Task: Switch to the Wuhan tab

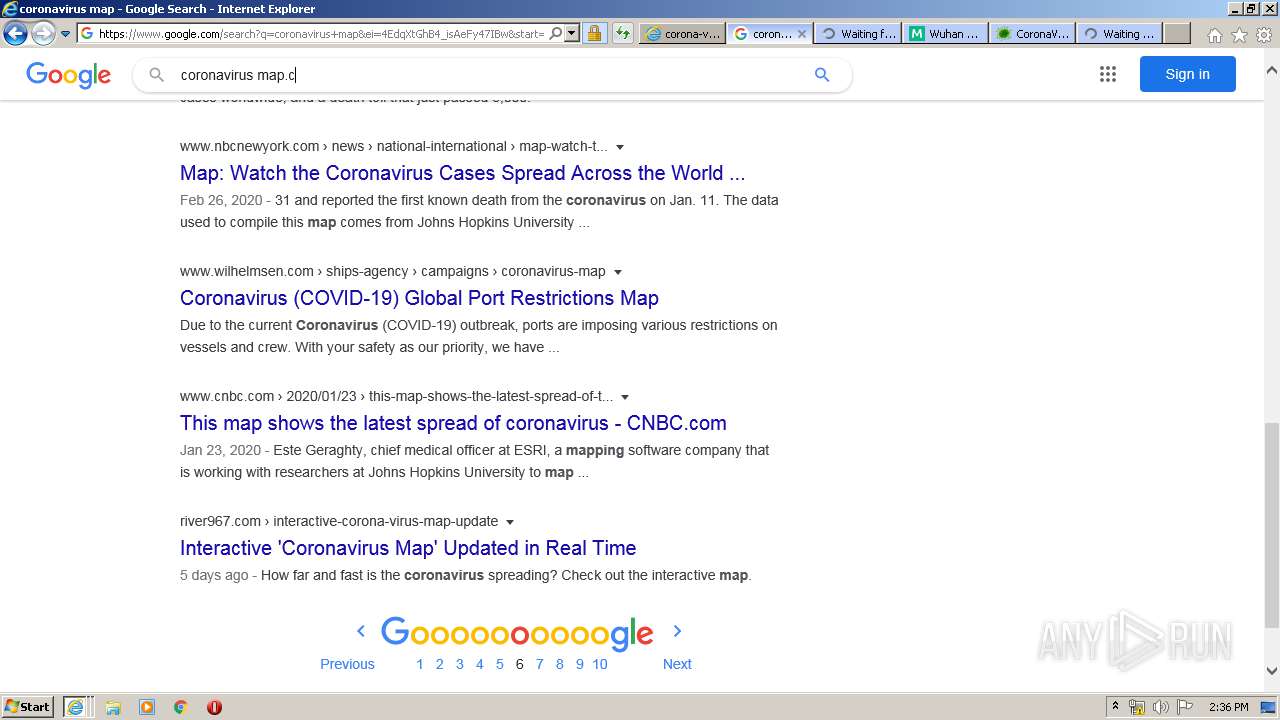Action: click(x=945, y=33)
